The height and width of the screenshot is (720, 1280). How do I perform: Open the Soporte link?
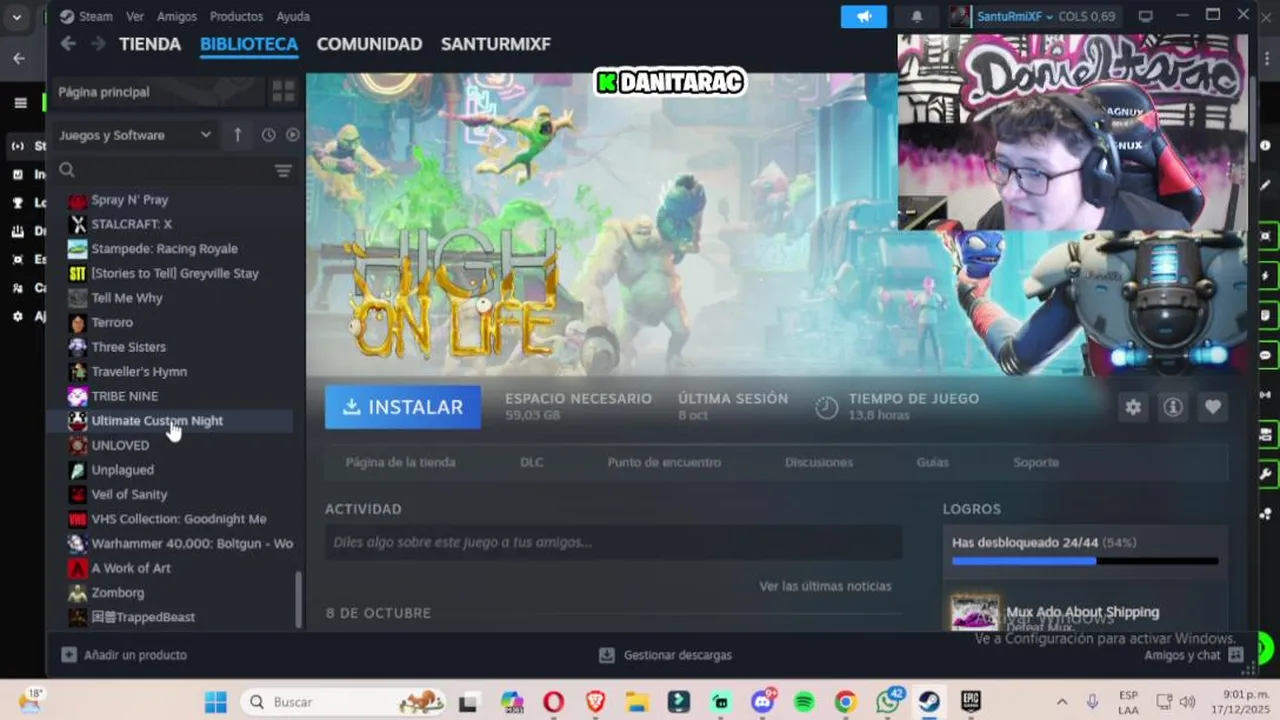[x=1036, y=462]
